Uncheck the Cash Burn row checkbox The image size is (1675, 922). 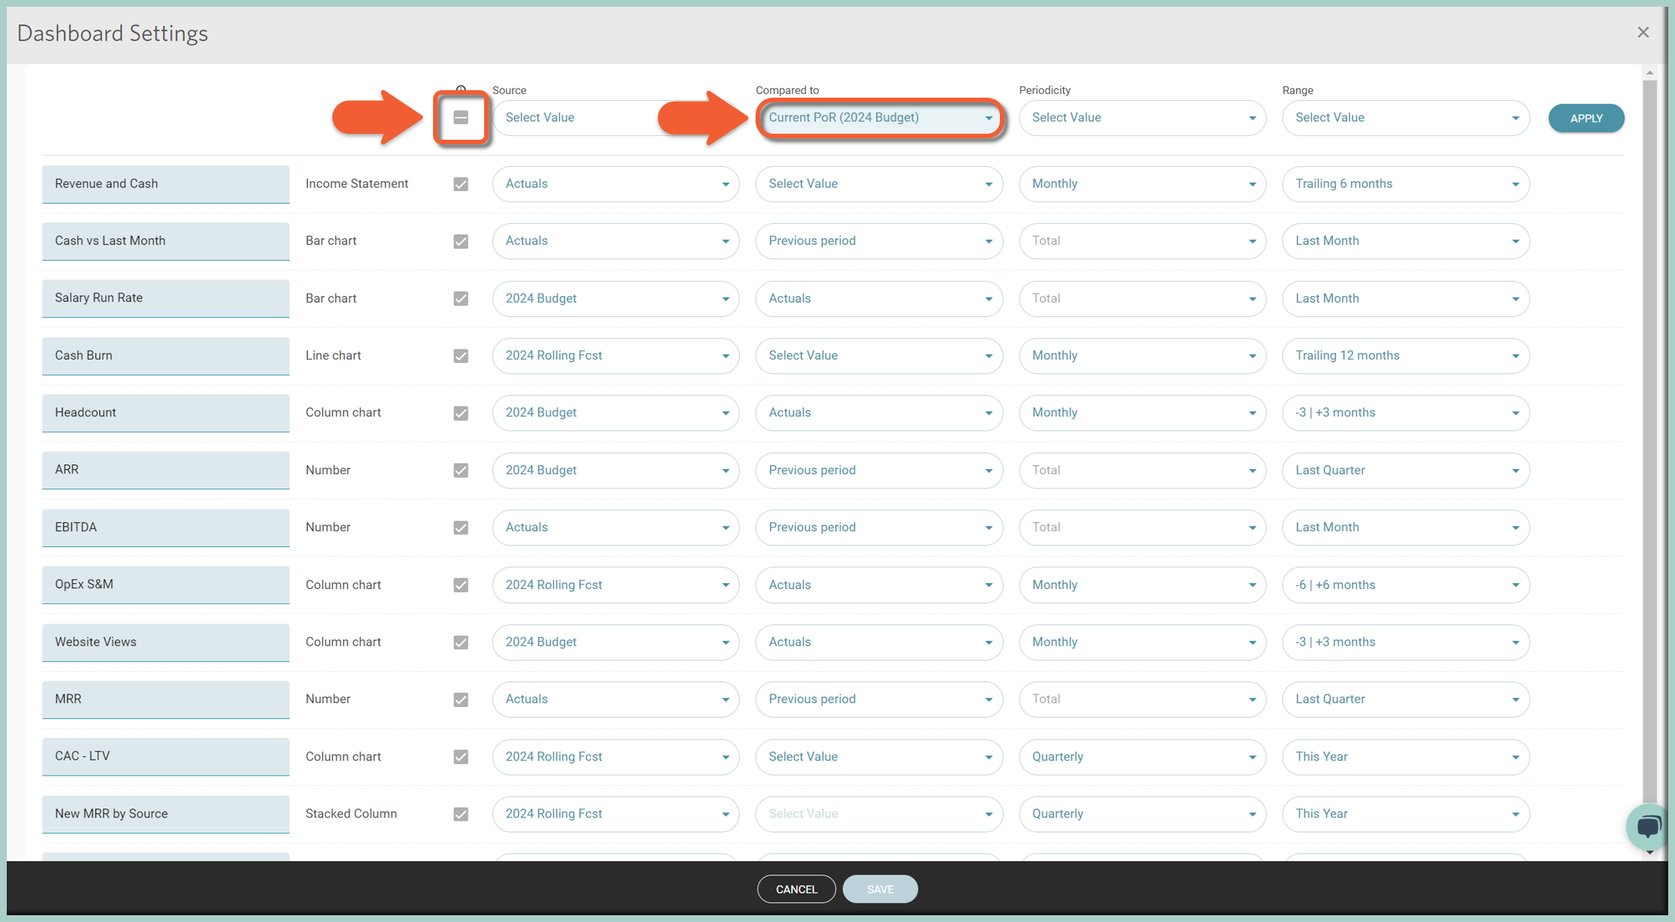[x=461, y=356]
